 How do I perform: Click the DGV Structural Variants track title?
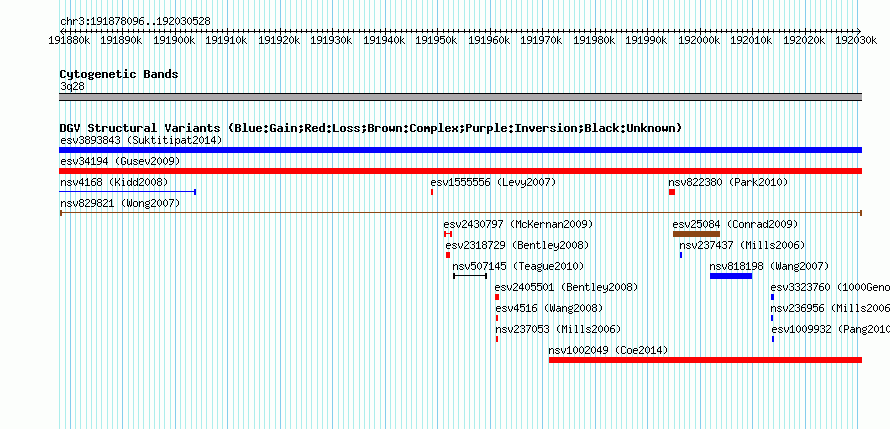371,128
